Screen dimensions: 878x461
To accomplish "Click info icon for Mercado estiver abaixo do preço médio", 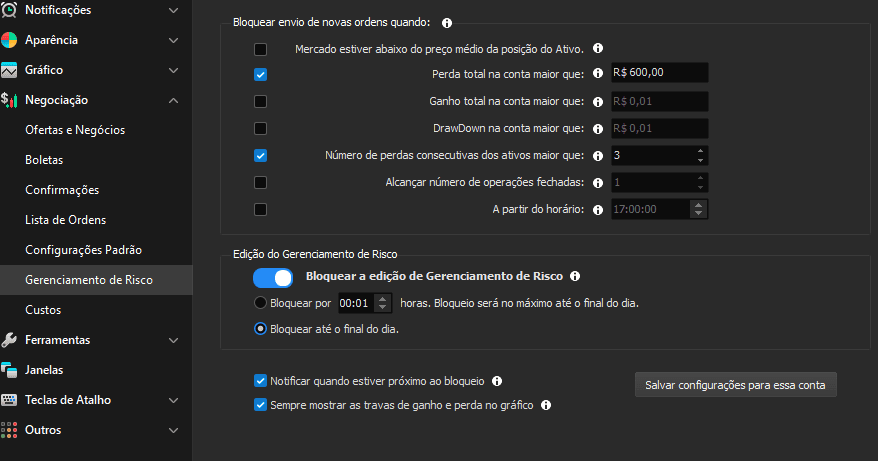I will 598,48.
